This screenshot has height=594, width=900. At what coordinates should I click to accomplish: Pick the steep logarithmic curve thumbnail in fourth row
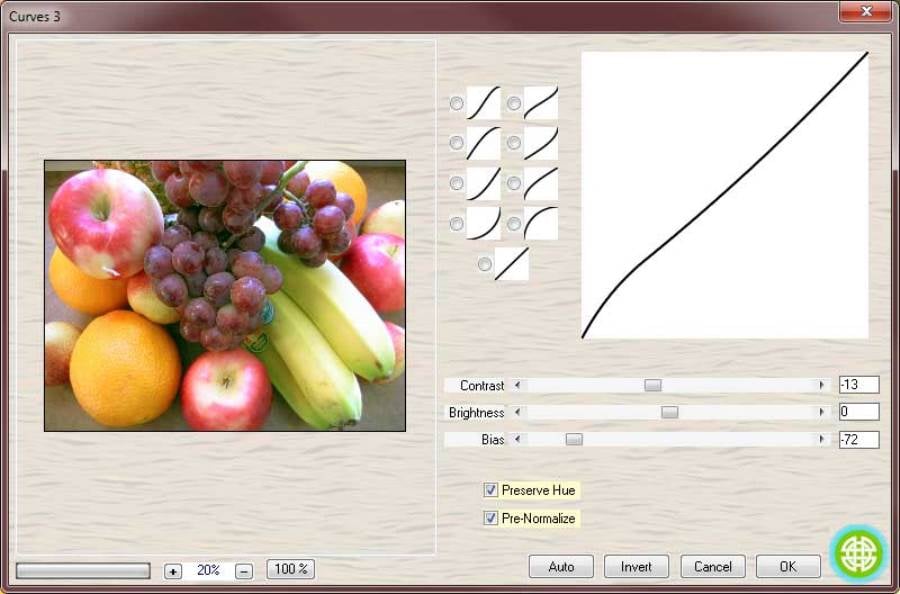pos(541,223)
